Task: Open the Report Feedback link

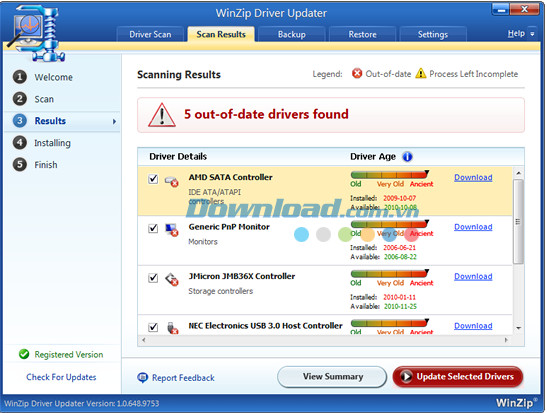Action: (x=183, y=378)
